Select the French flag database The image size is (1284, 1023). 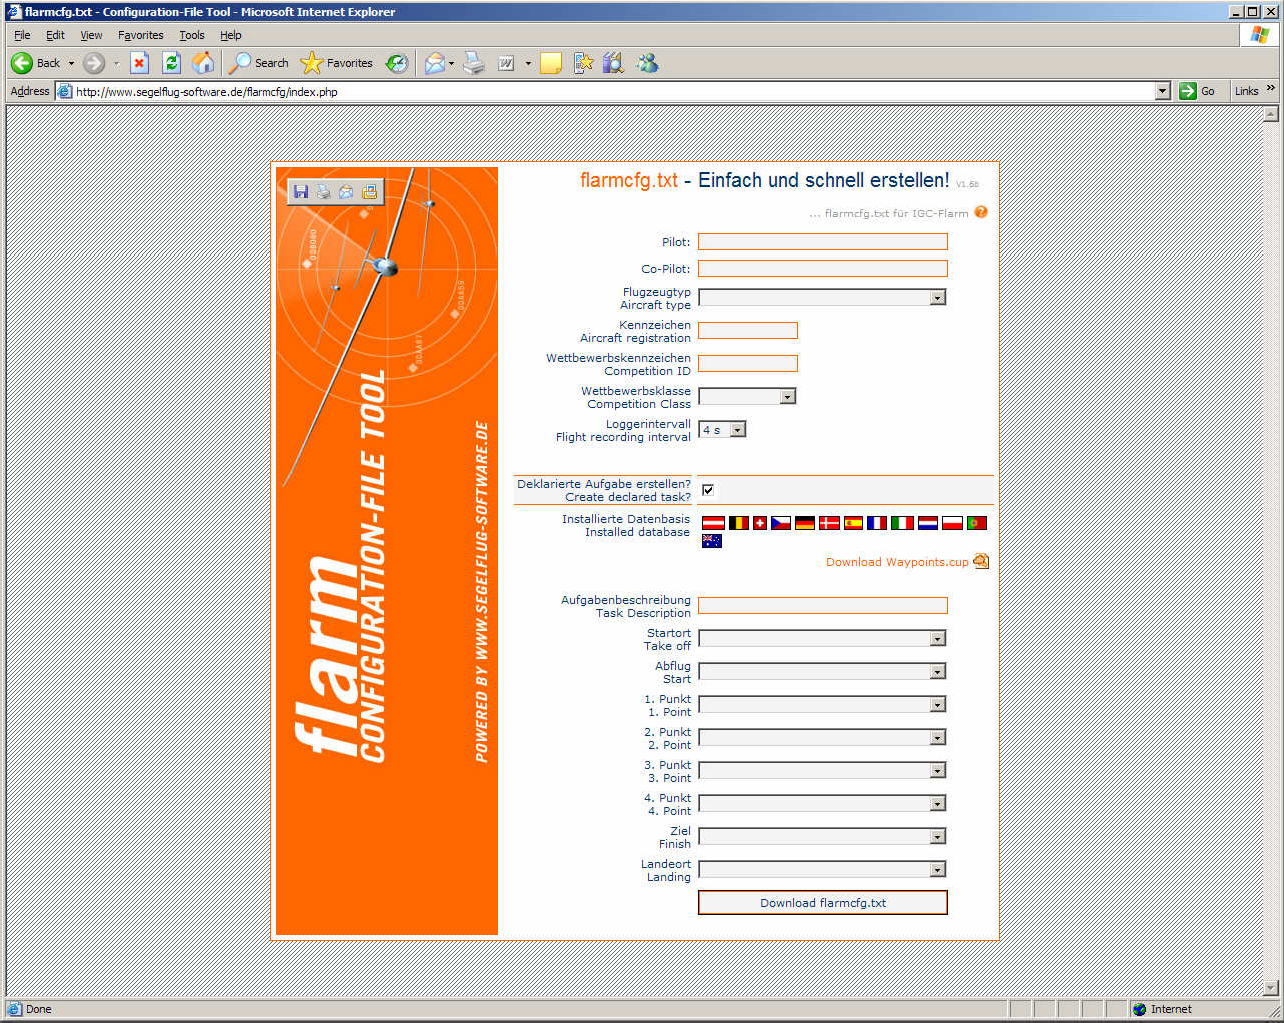(x=877, y=523)
